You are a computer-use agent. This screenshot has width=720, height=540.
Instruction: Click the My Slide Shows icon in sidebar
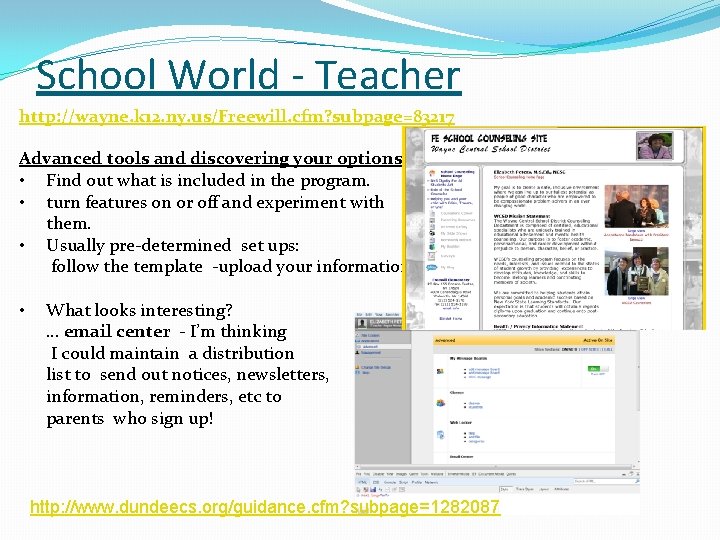[x=432, y=233]
